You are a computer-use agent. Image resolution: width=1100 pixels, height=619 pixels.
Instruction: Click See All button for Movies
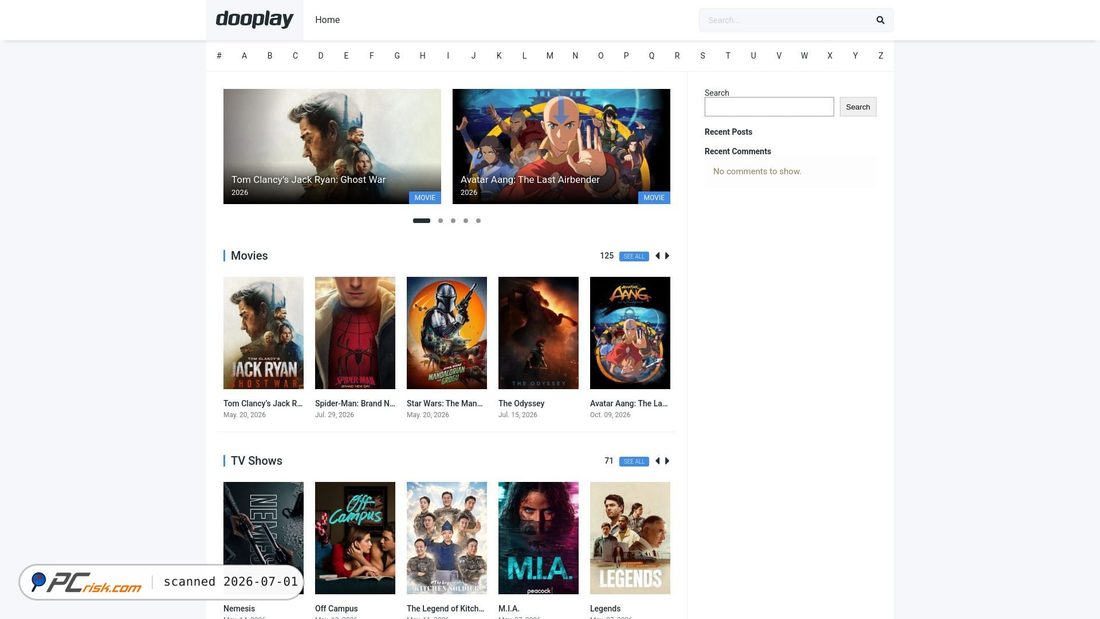click(633, 256)
